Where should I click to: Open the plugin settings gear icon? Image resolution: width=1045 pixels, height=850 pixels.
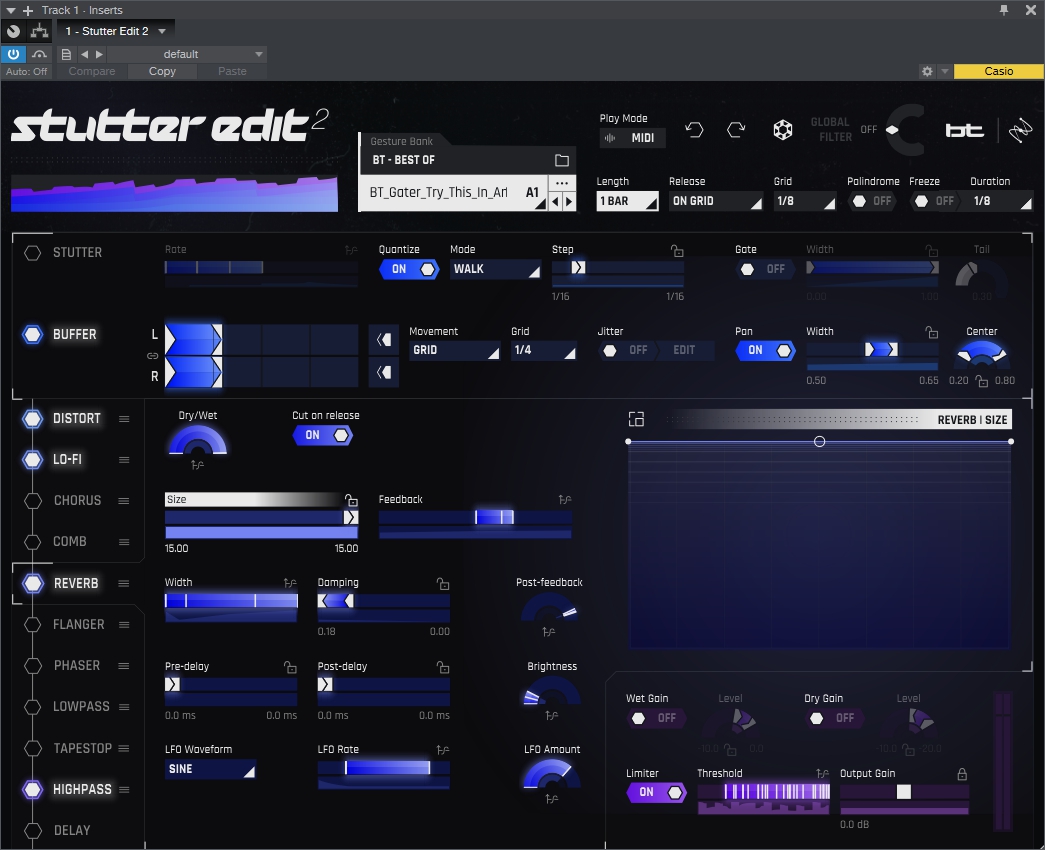point(927,71)
